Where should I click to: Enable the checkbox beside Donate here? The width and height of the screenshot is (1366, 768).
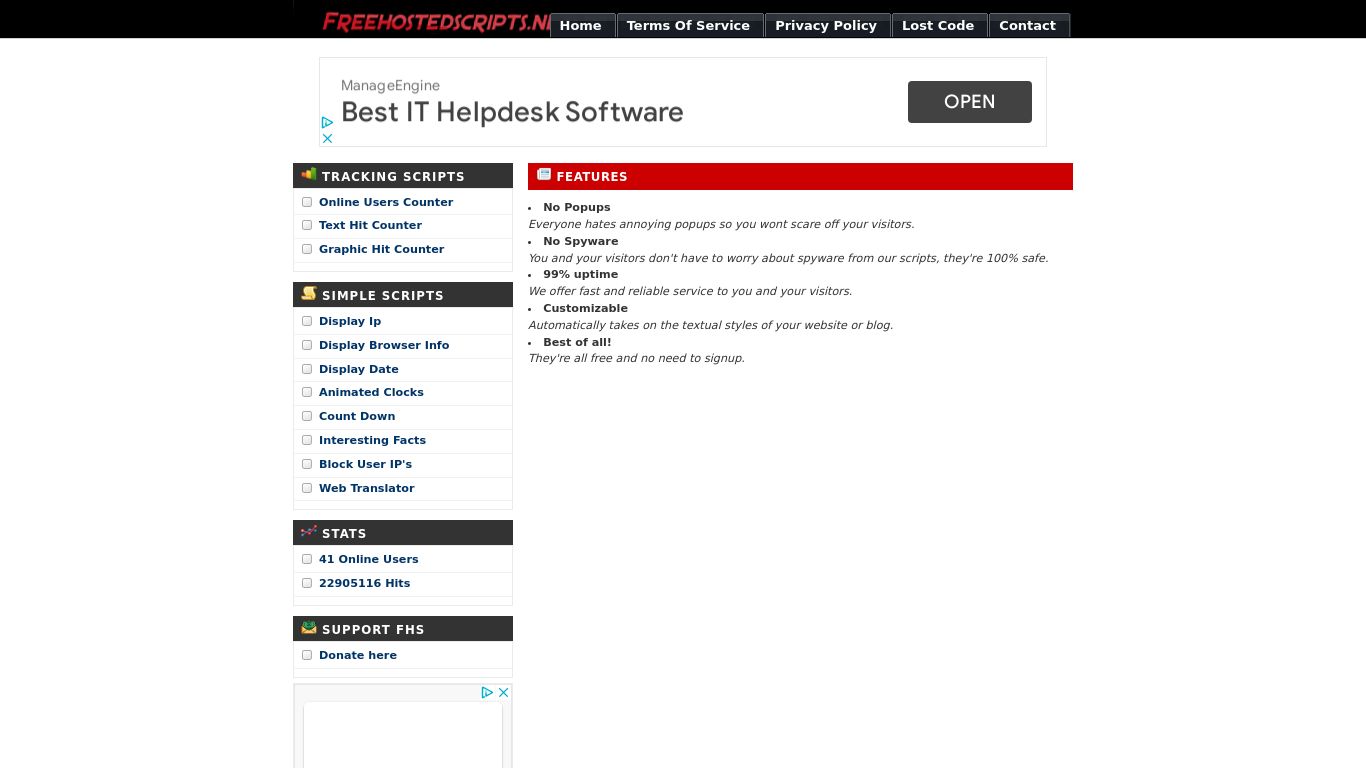[x=307, y=655]
